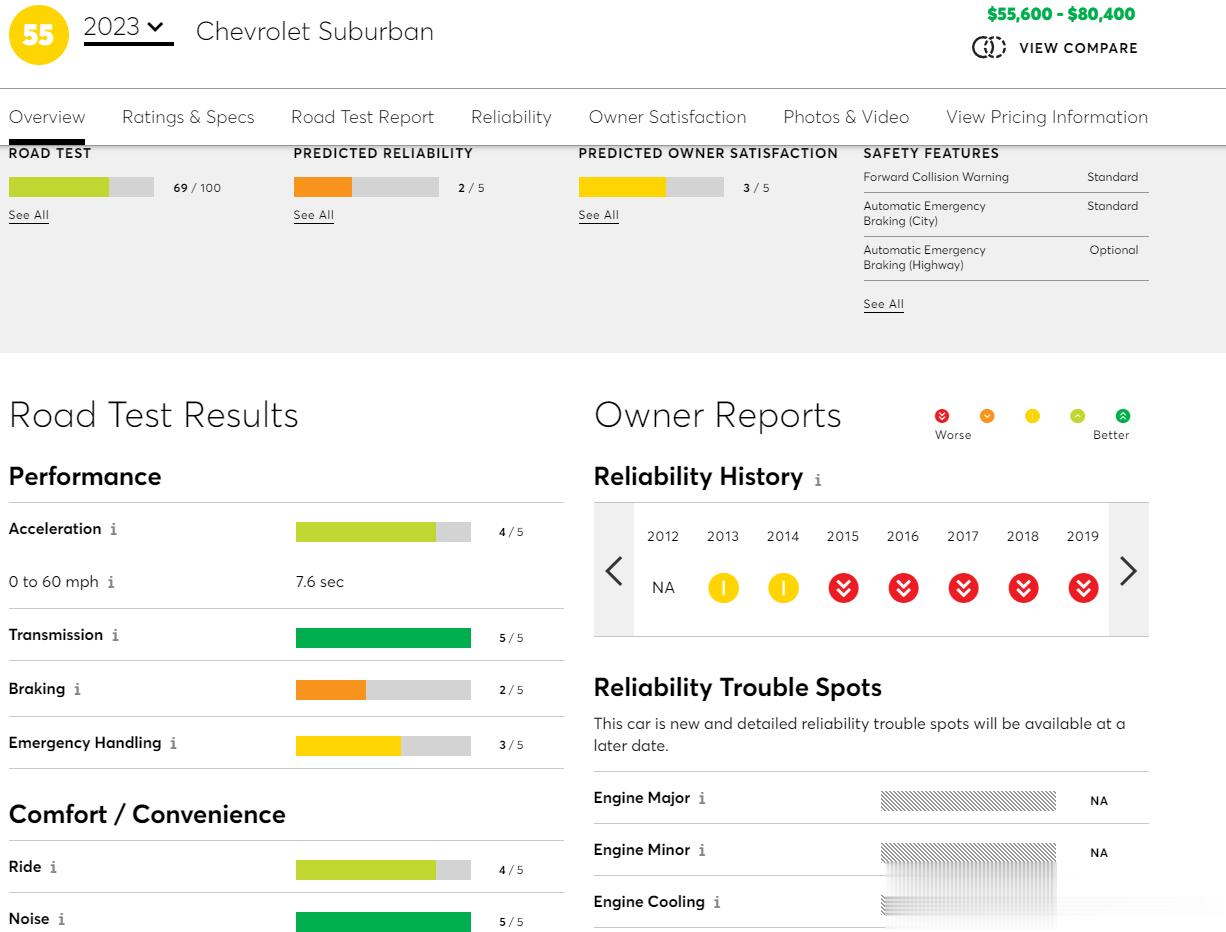Viewport: 1226px width, 932px height.
Task: Click the NA value for 2012
Action: [663, 588]
